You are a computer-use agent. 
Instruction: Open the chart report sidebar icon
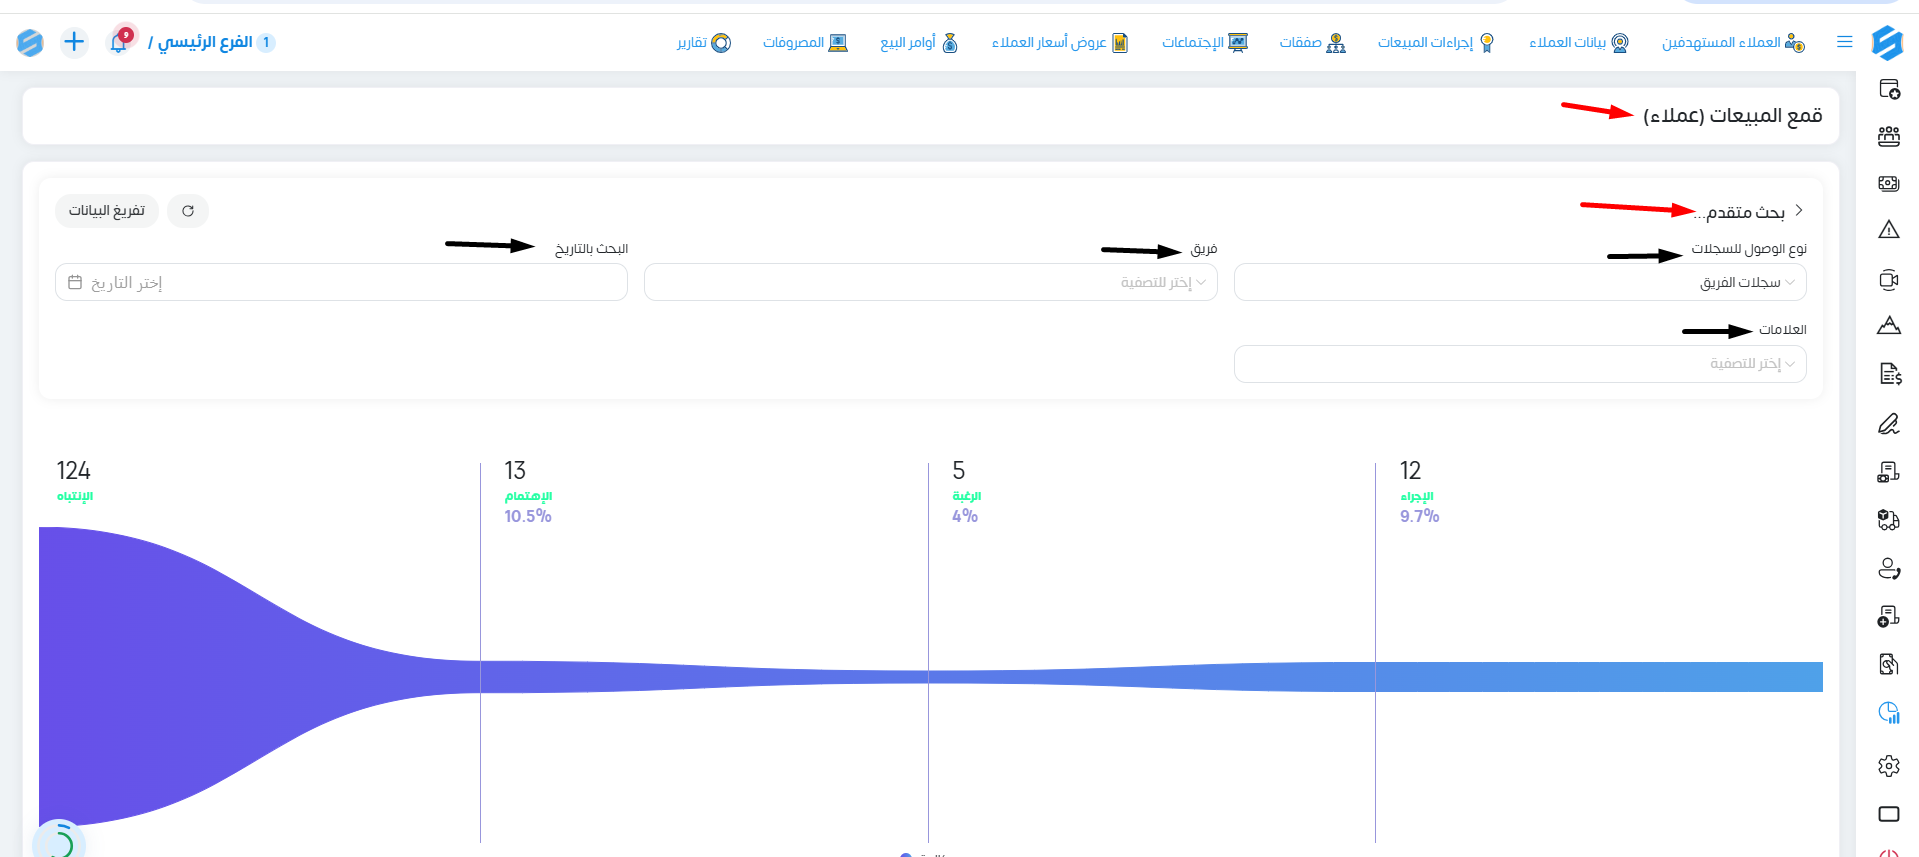coord(1888,713)
